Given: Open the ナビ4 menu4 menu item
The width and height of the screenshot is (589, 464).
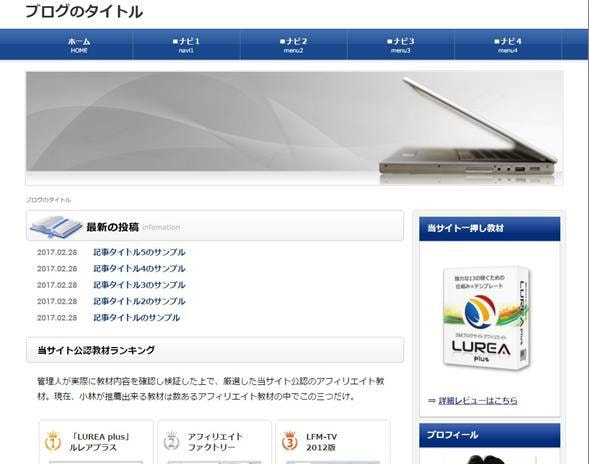Looking at the screenshot, I should click(x=508, y=45).
